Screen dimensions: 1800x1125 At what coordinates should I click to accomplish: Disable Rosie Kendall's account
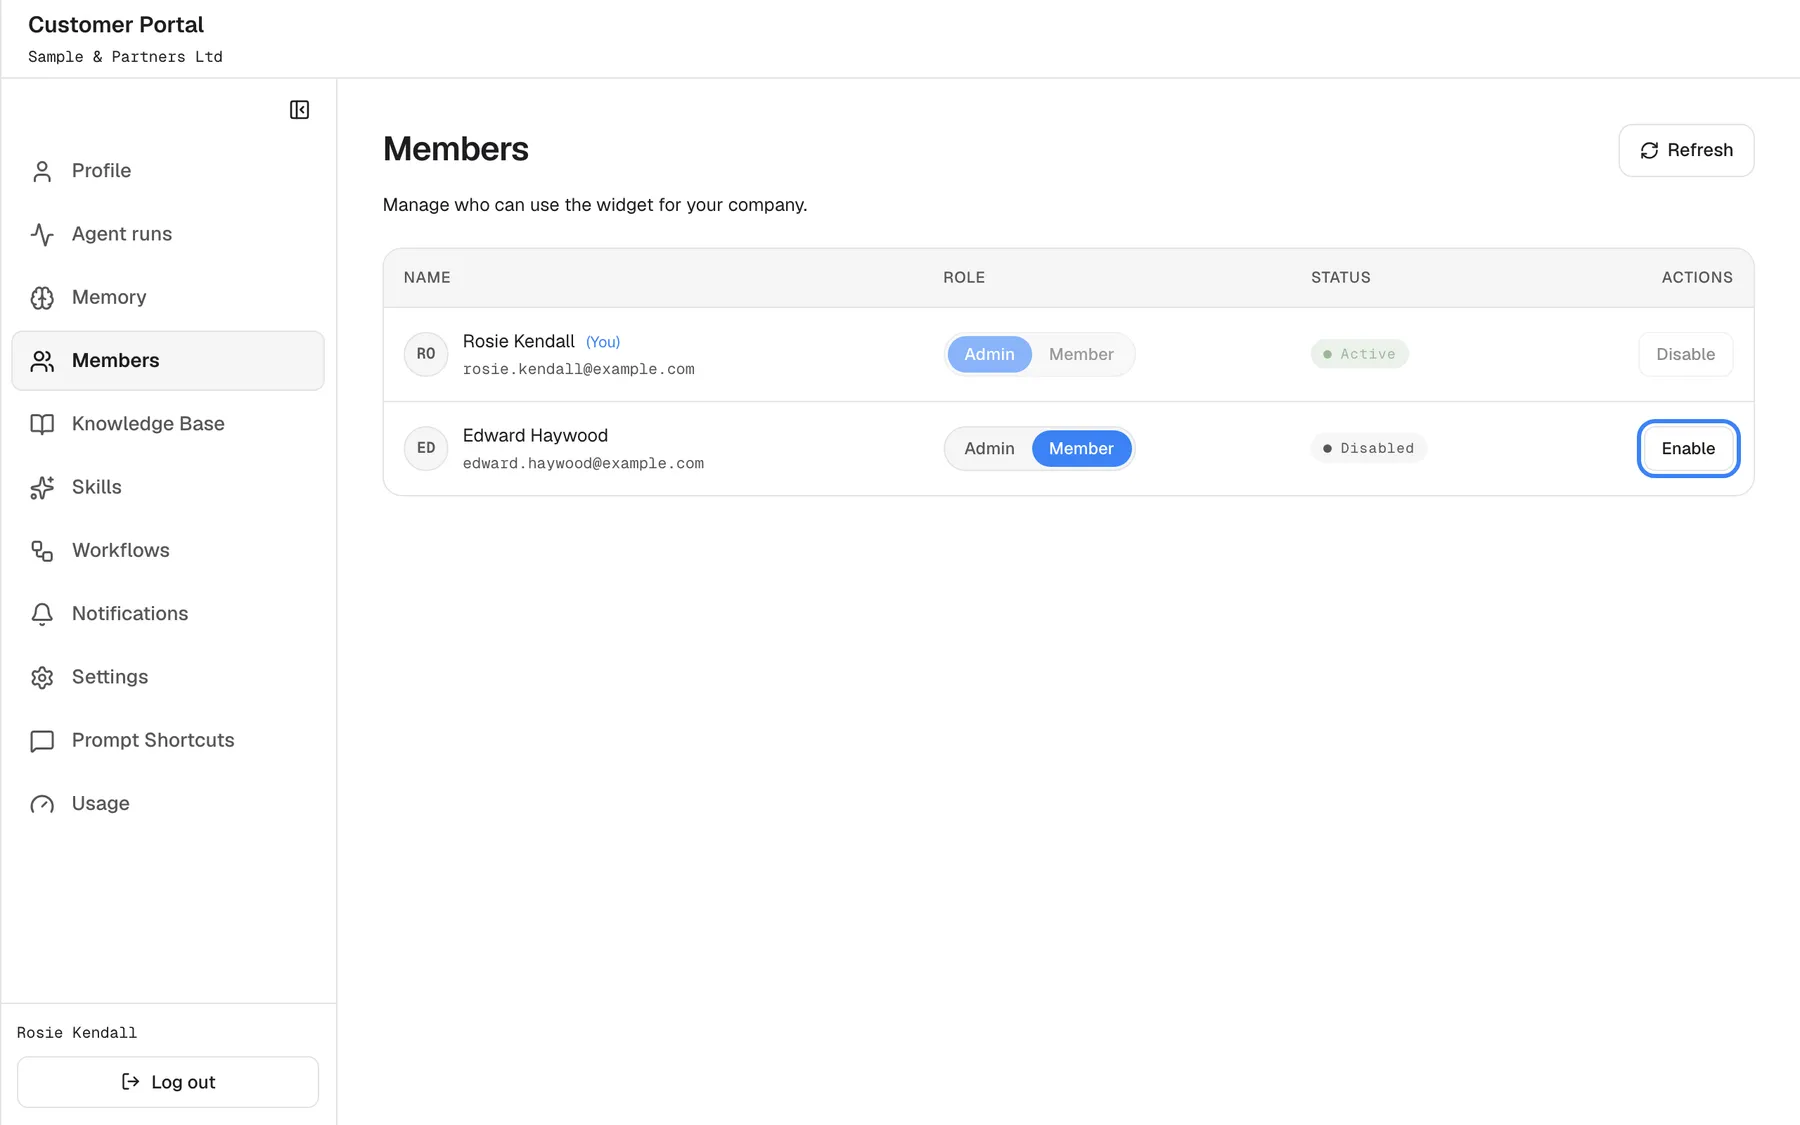1685,354
